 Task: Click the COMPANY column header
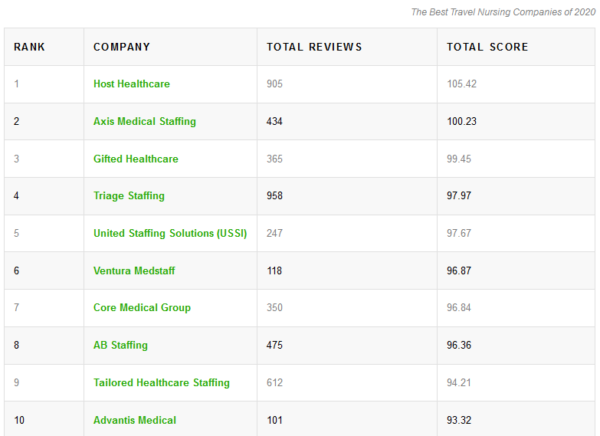pos(122,47)
